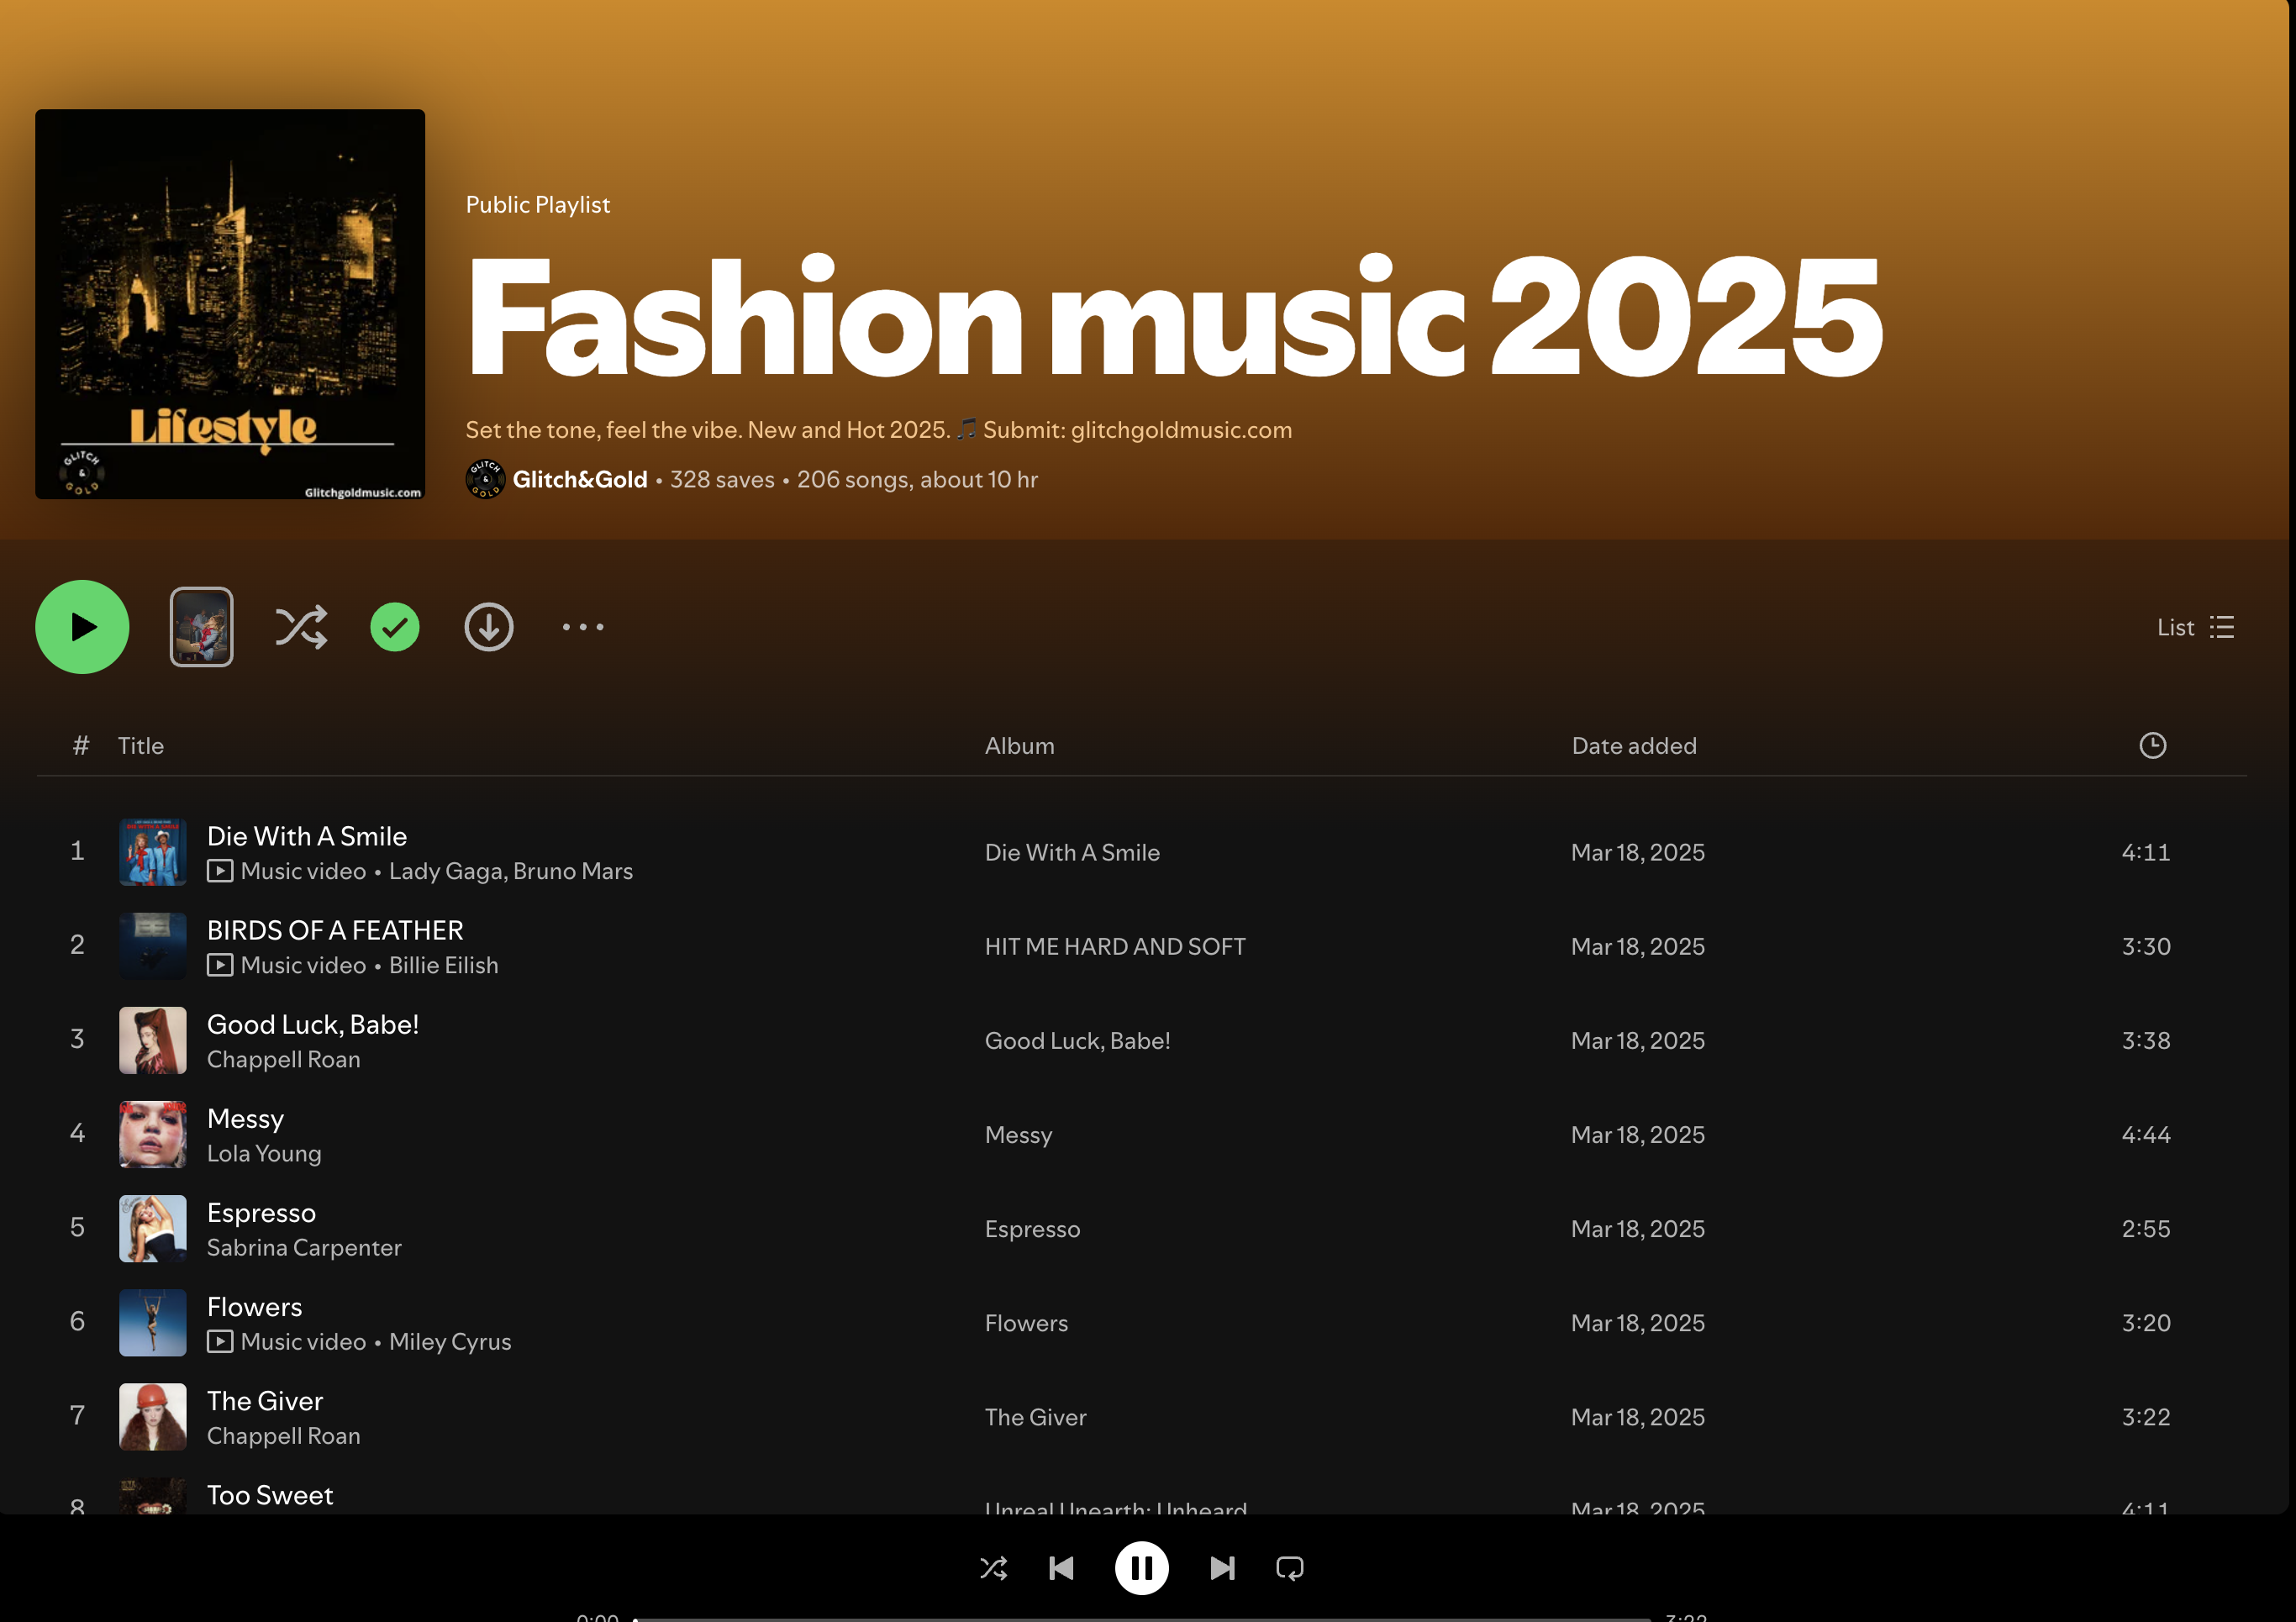Click the Music video icon on Flowers
Image resolution: width=2296 pixels, height=1622 pixels.
click(x=220, y=1342)
